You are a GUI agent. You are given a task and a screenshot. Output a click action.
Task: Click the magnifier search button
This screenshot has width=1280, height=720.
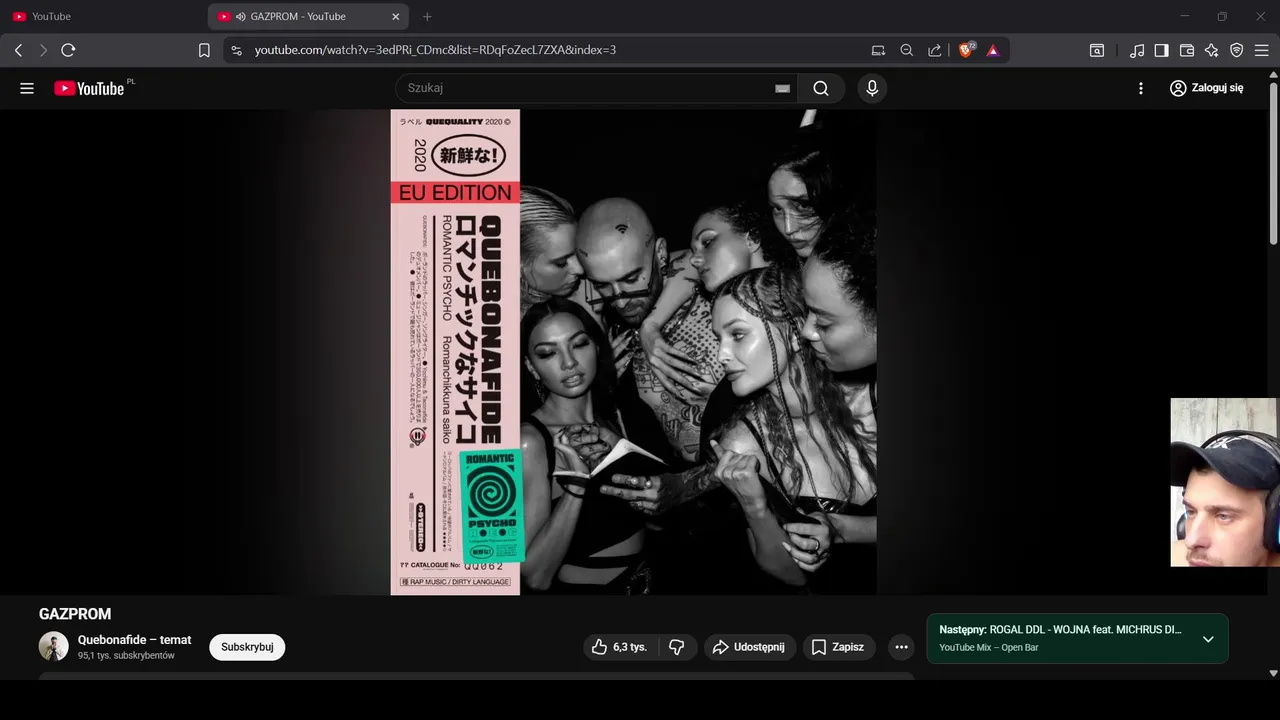pos(821,88)
